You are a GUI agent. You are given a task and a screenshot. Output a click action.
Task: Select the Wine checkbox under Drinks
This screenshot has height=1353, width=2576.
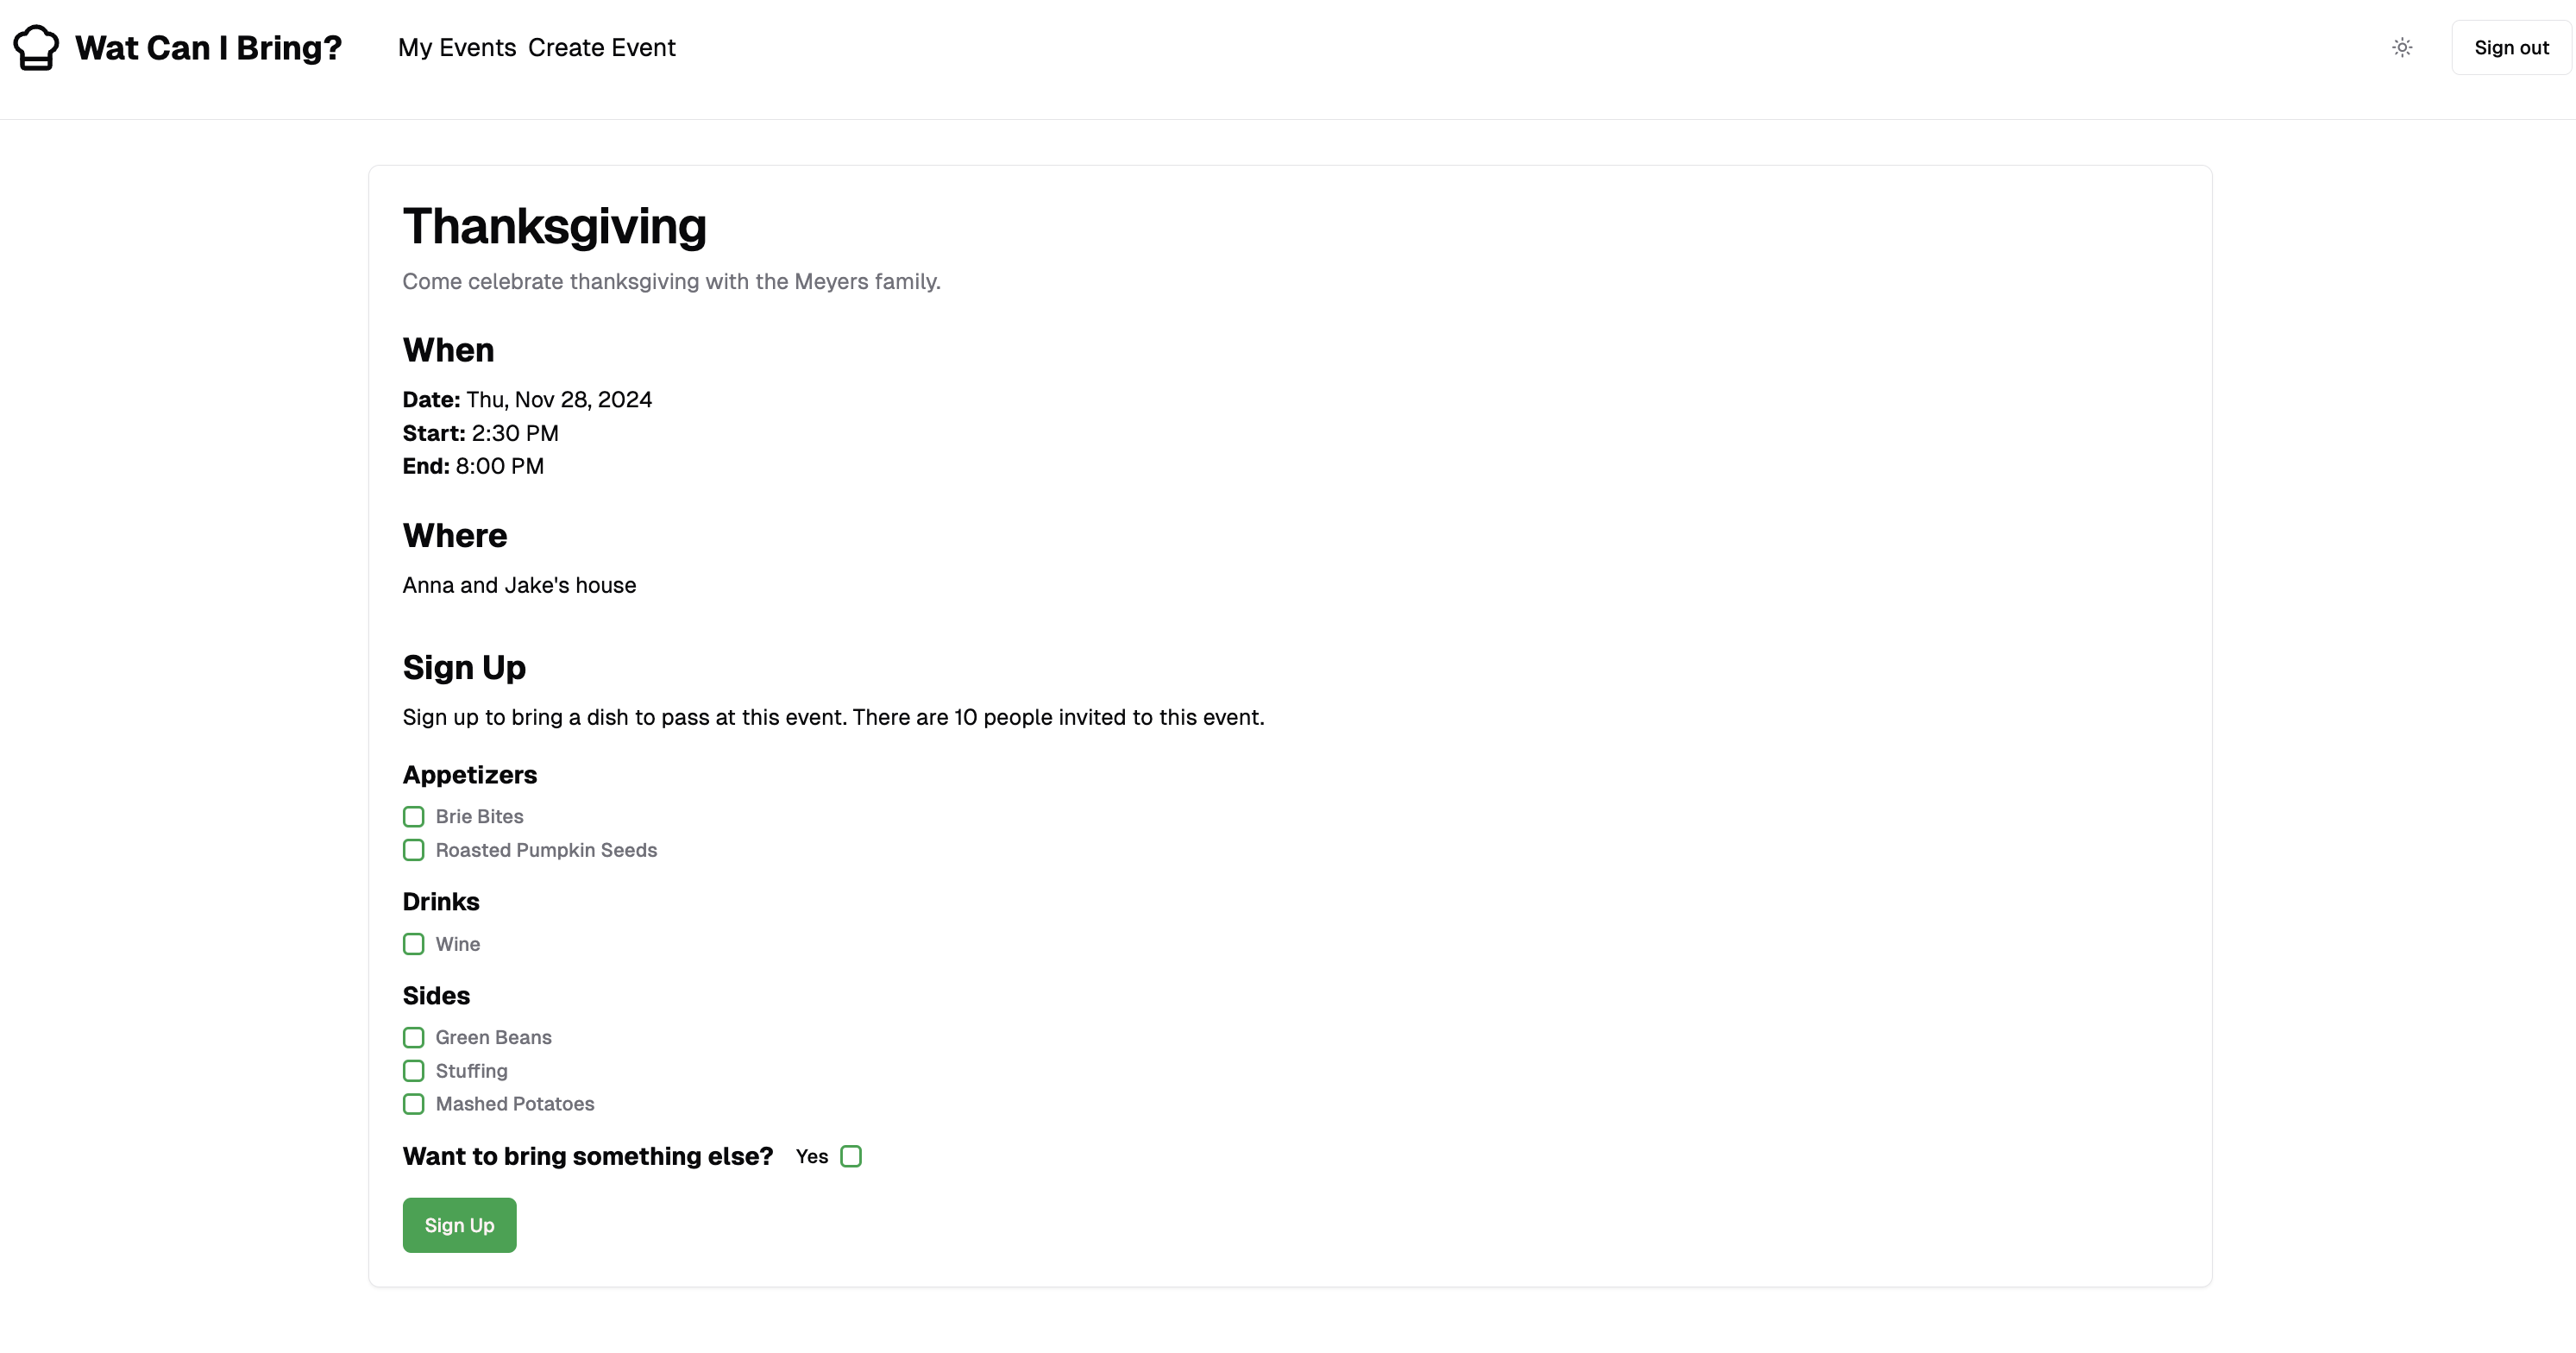pos(413,944)
